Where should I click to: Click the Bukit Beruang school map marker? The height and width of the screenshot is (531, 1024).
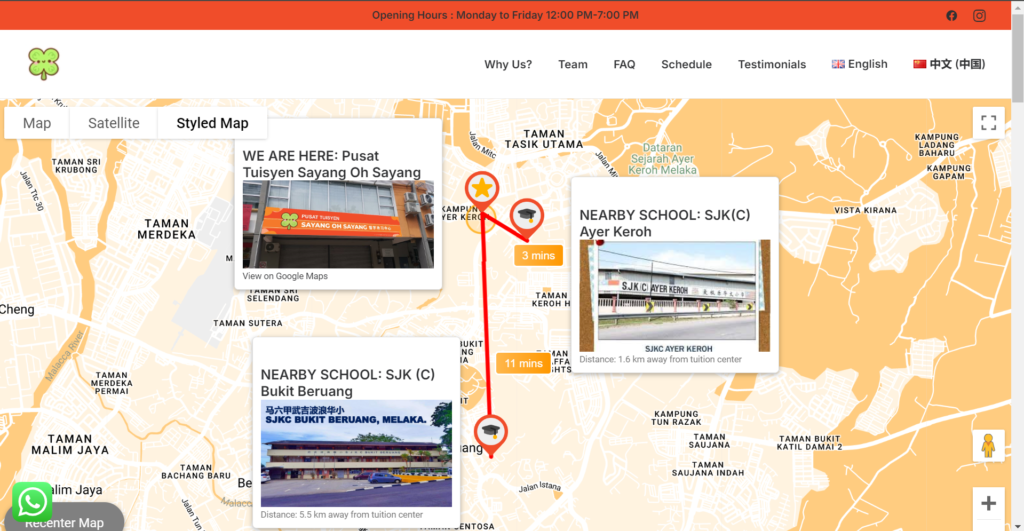490,432
